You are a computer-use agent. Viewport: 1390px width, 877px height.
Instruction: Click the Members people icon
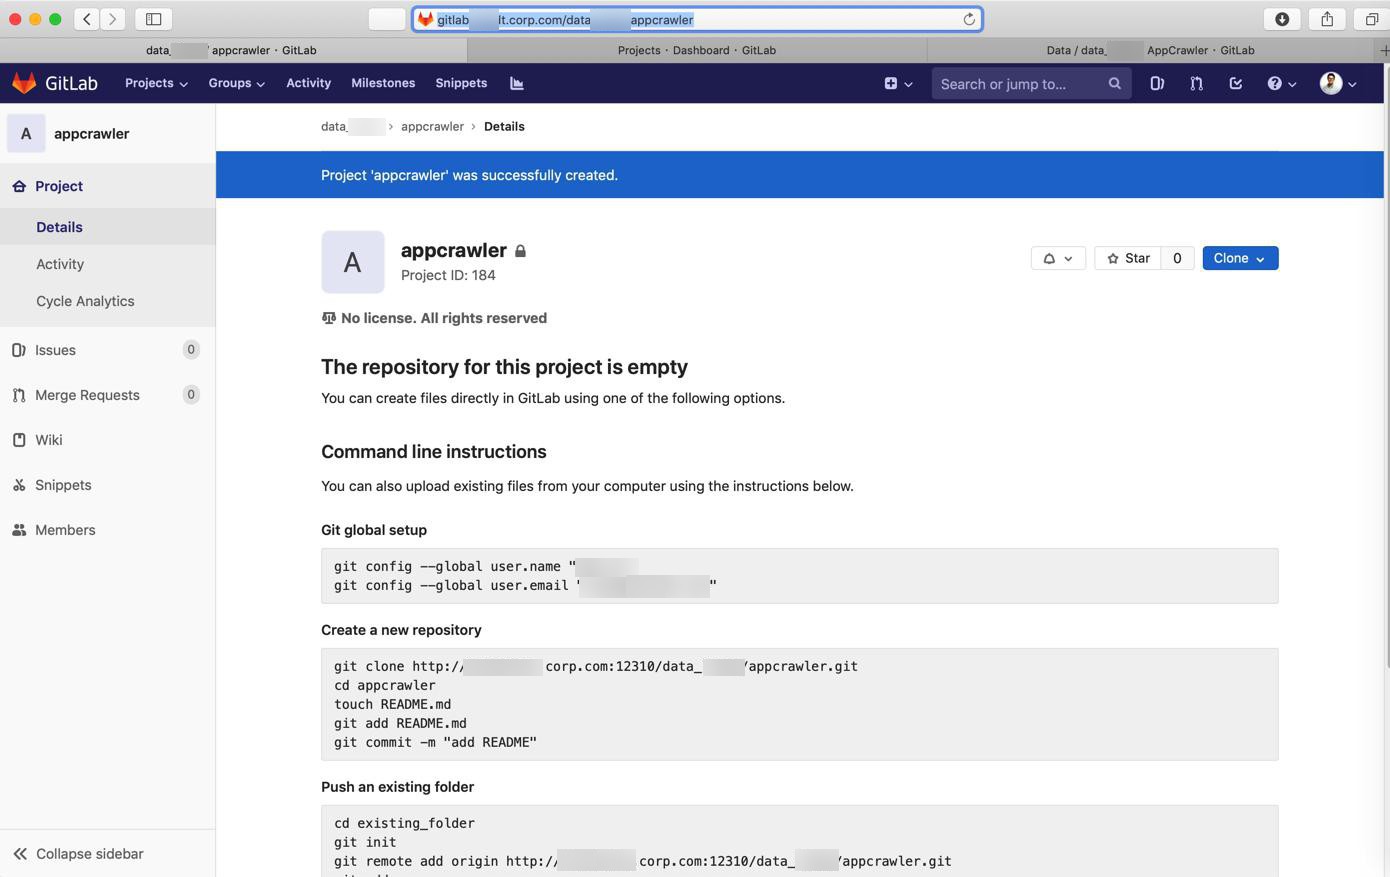pos(19,530)
